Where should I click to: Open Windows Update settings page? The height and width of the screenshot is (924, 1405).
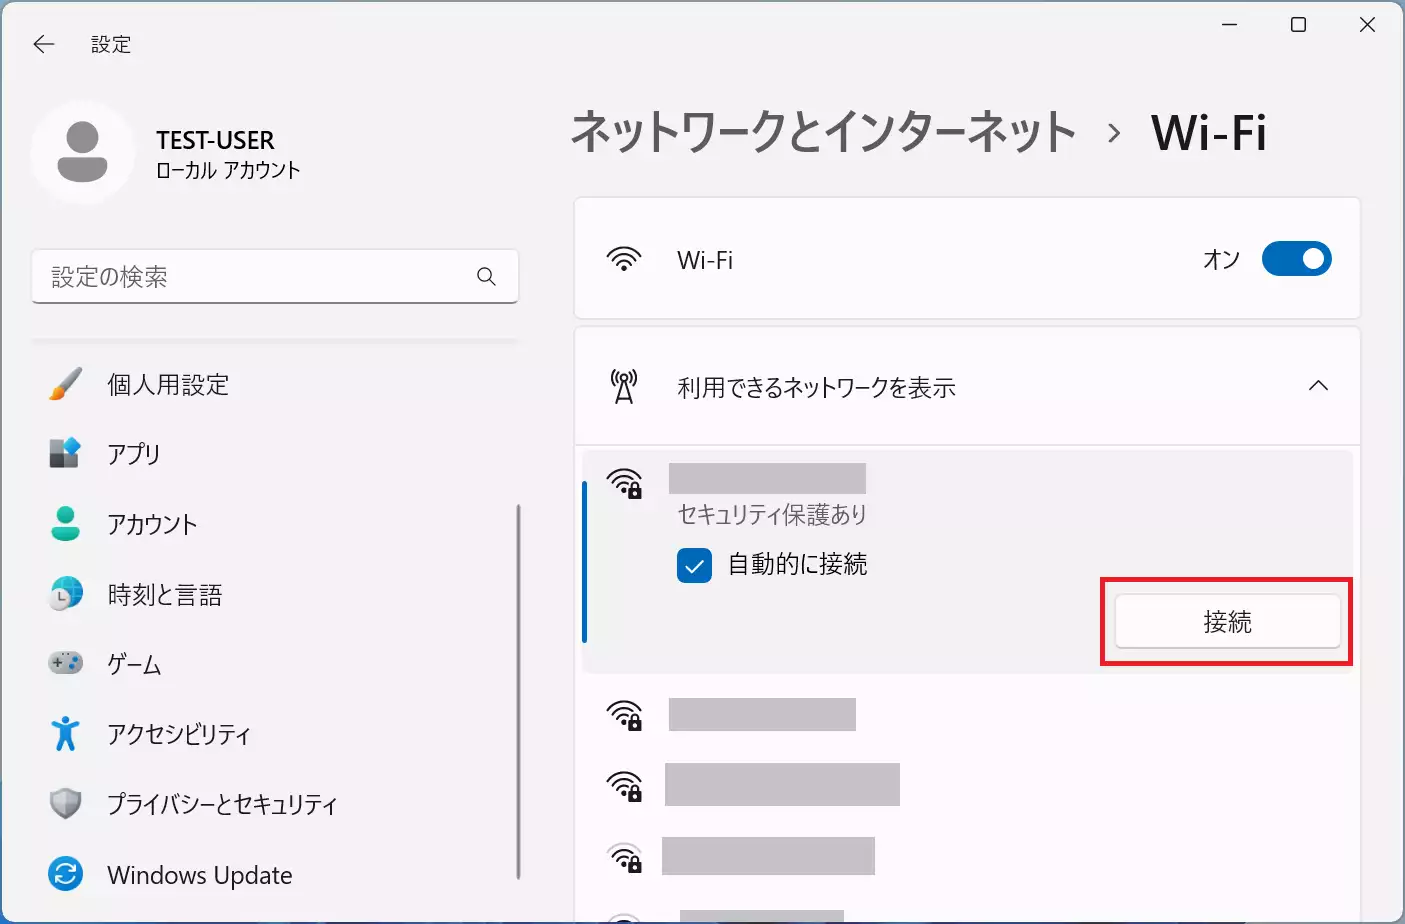[x=275, y=875]
